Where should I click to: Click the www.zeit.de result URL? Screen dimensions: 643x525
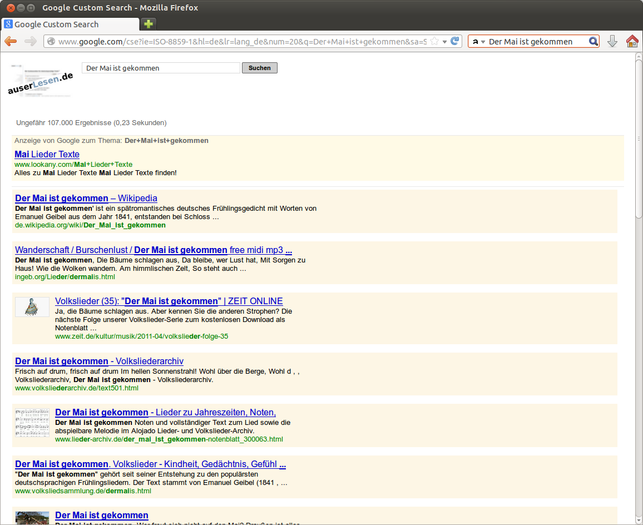(x=141, y=336)
